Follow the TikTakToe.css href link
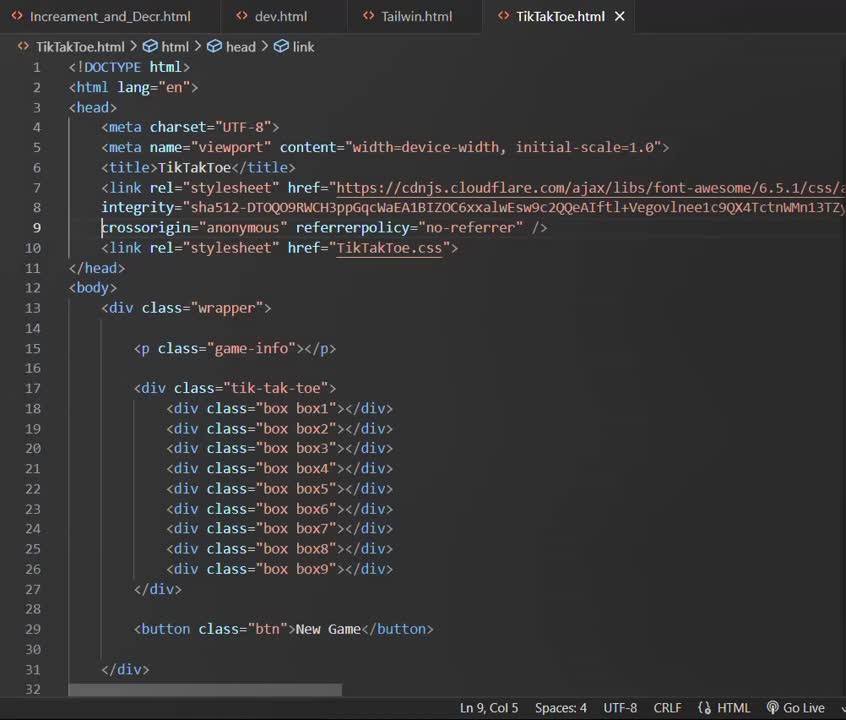Screen dimensions: 846x720 [x=392, y=248]
